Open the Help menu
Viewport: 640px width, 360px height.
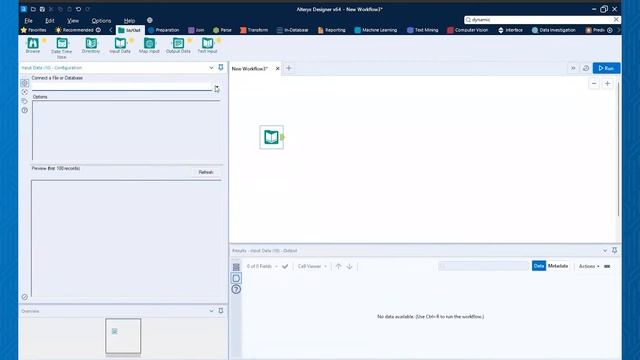(x=129, y=20)
